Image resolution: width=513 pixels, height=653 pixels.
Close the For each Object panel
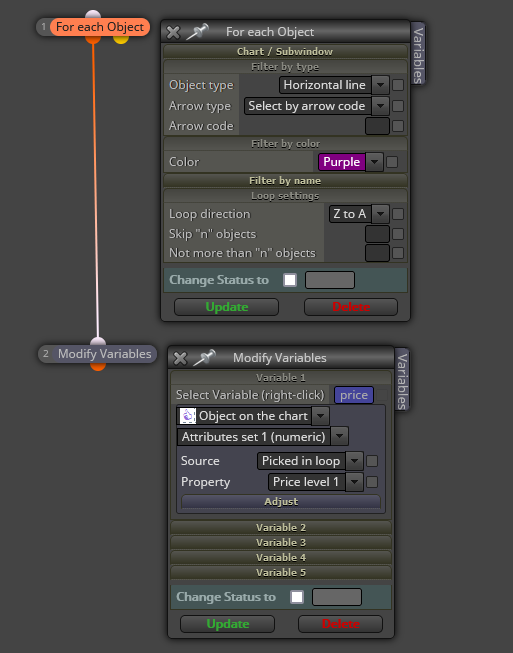[x=173, y=32]
